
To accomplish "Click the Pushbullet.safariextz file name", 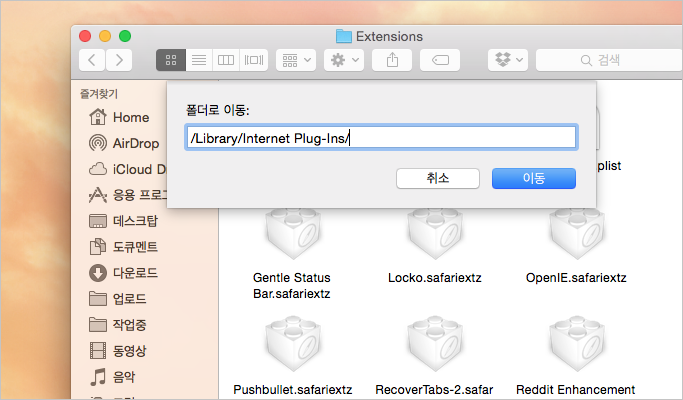I will 293,389.
